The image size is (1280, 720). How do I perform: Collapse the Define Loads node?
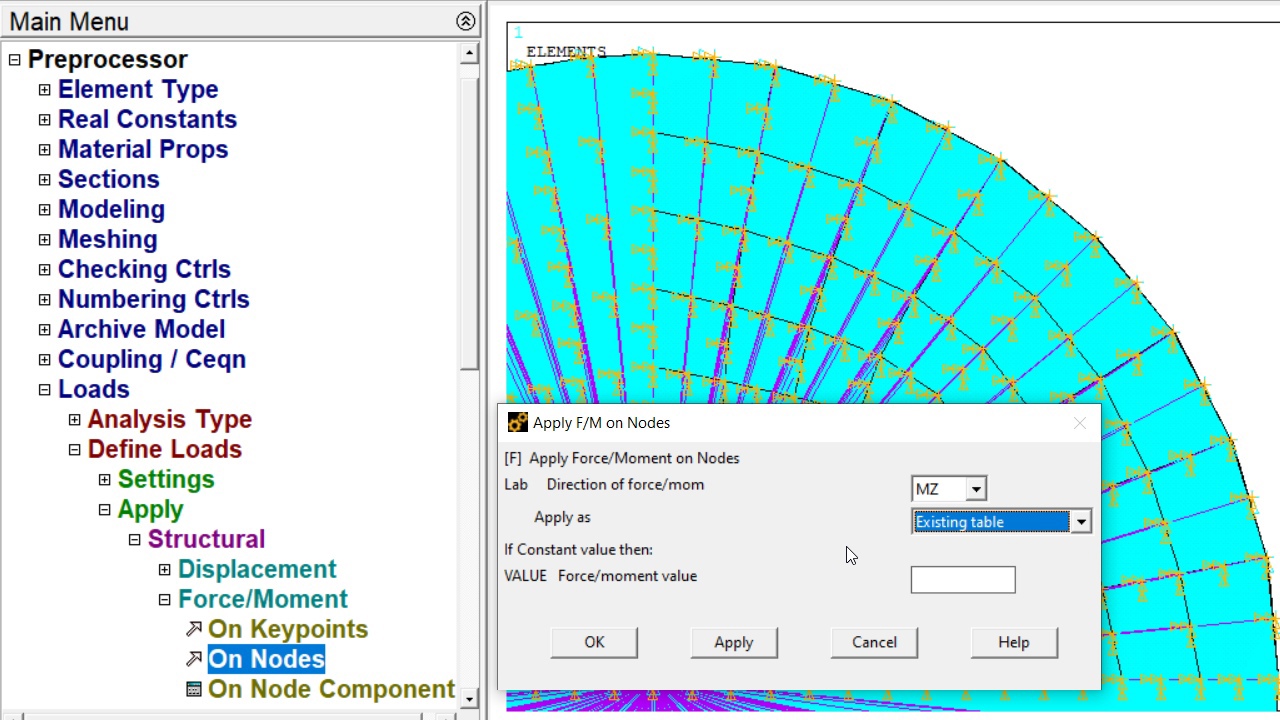[75, 450]
